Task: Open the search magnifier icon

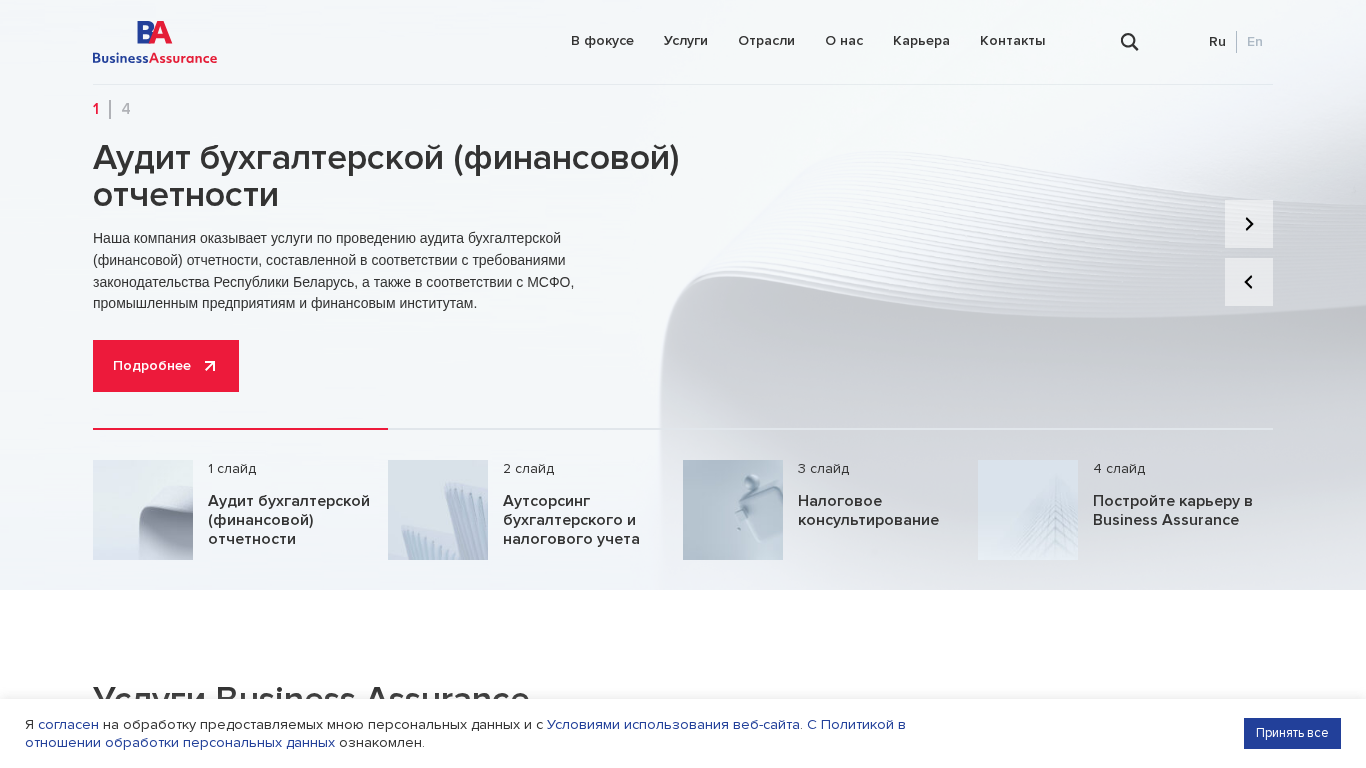Action: coord(1129,42)
